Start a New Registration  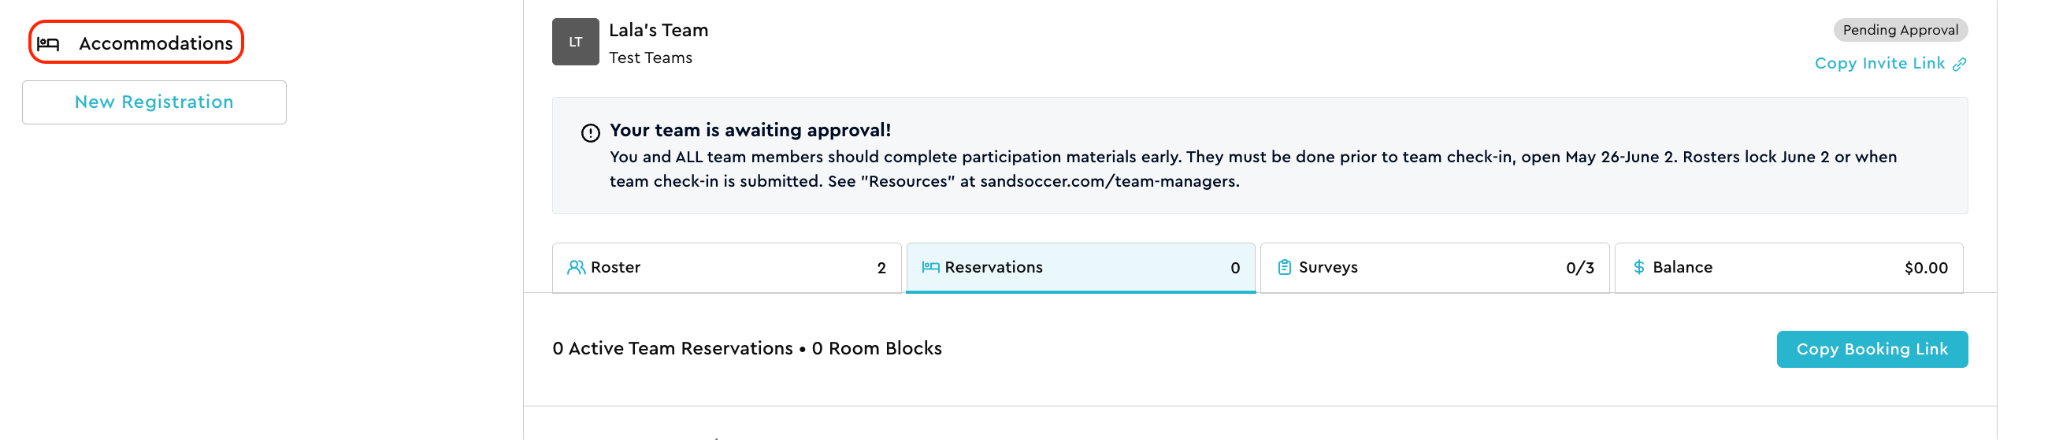pos(154,102)
